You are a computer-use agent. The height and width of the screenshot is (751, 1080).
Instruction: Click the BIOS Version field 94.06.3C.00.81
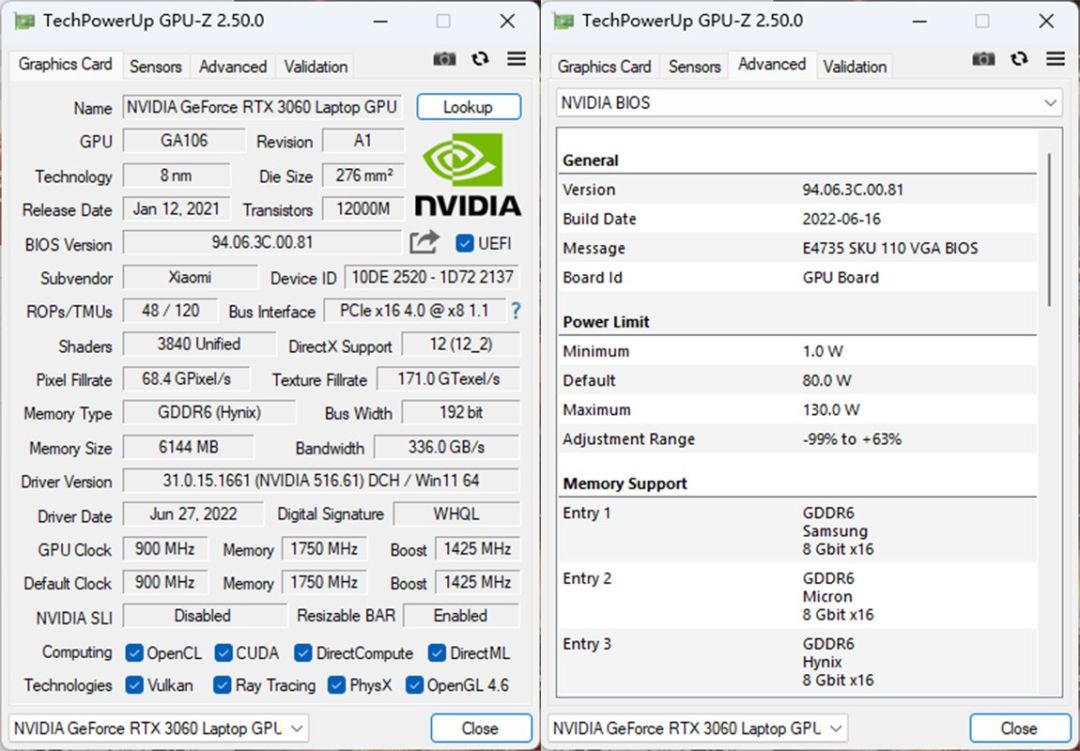262,243
